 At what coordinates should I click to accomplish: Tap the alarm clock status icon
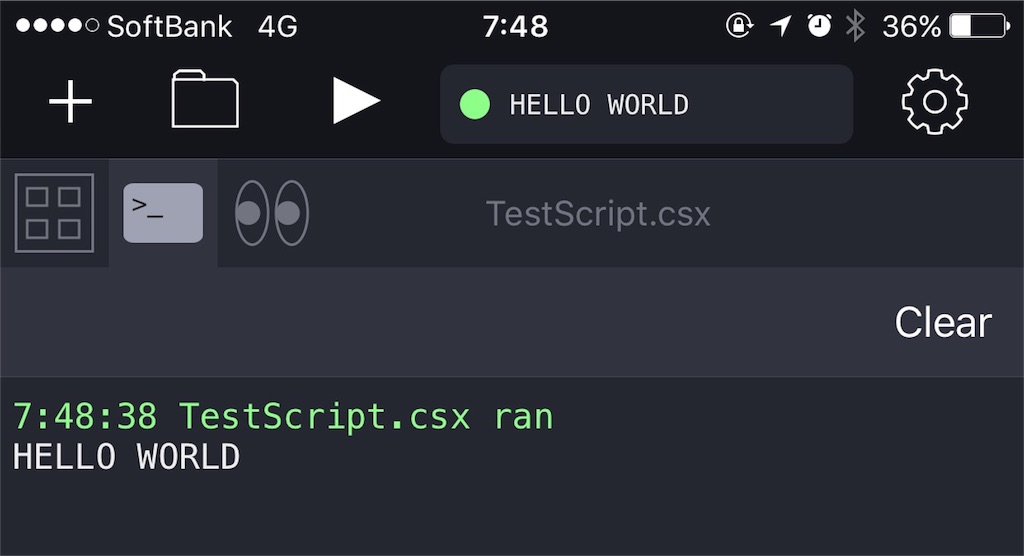[819, 26]
